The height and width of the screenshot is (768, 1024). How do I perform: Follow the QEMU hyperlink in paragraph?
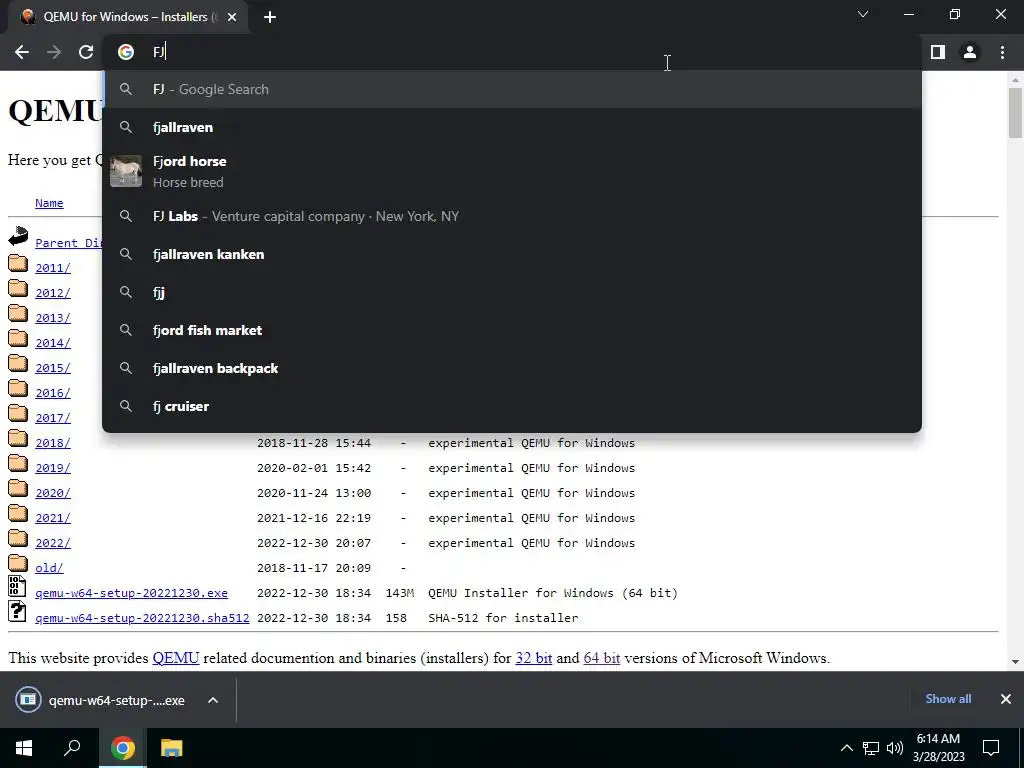[176, 658]
